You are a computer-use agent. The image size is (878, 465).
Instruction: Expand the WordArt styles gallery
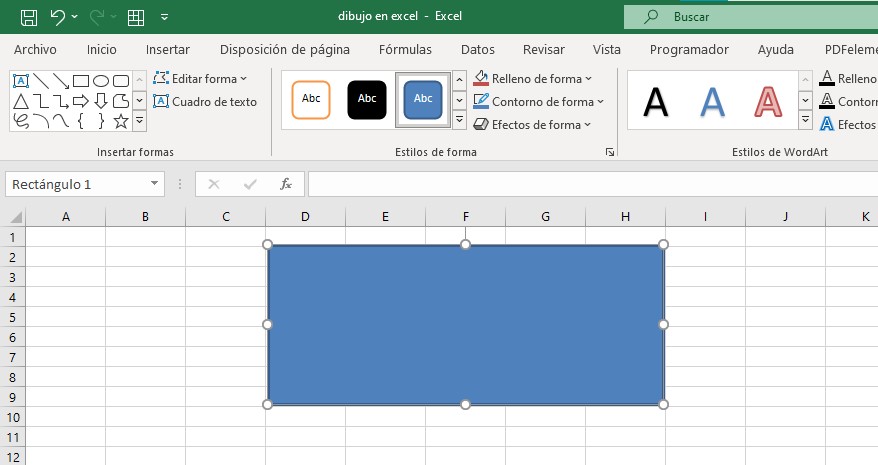805,120
